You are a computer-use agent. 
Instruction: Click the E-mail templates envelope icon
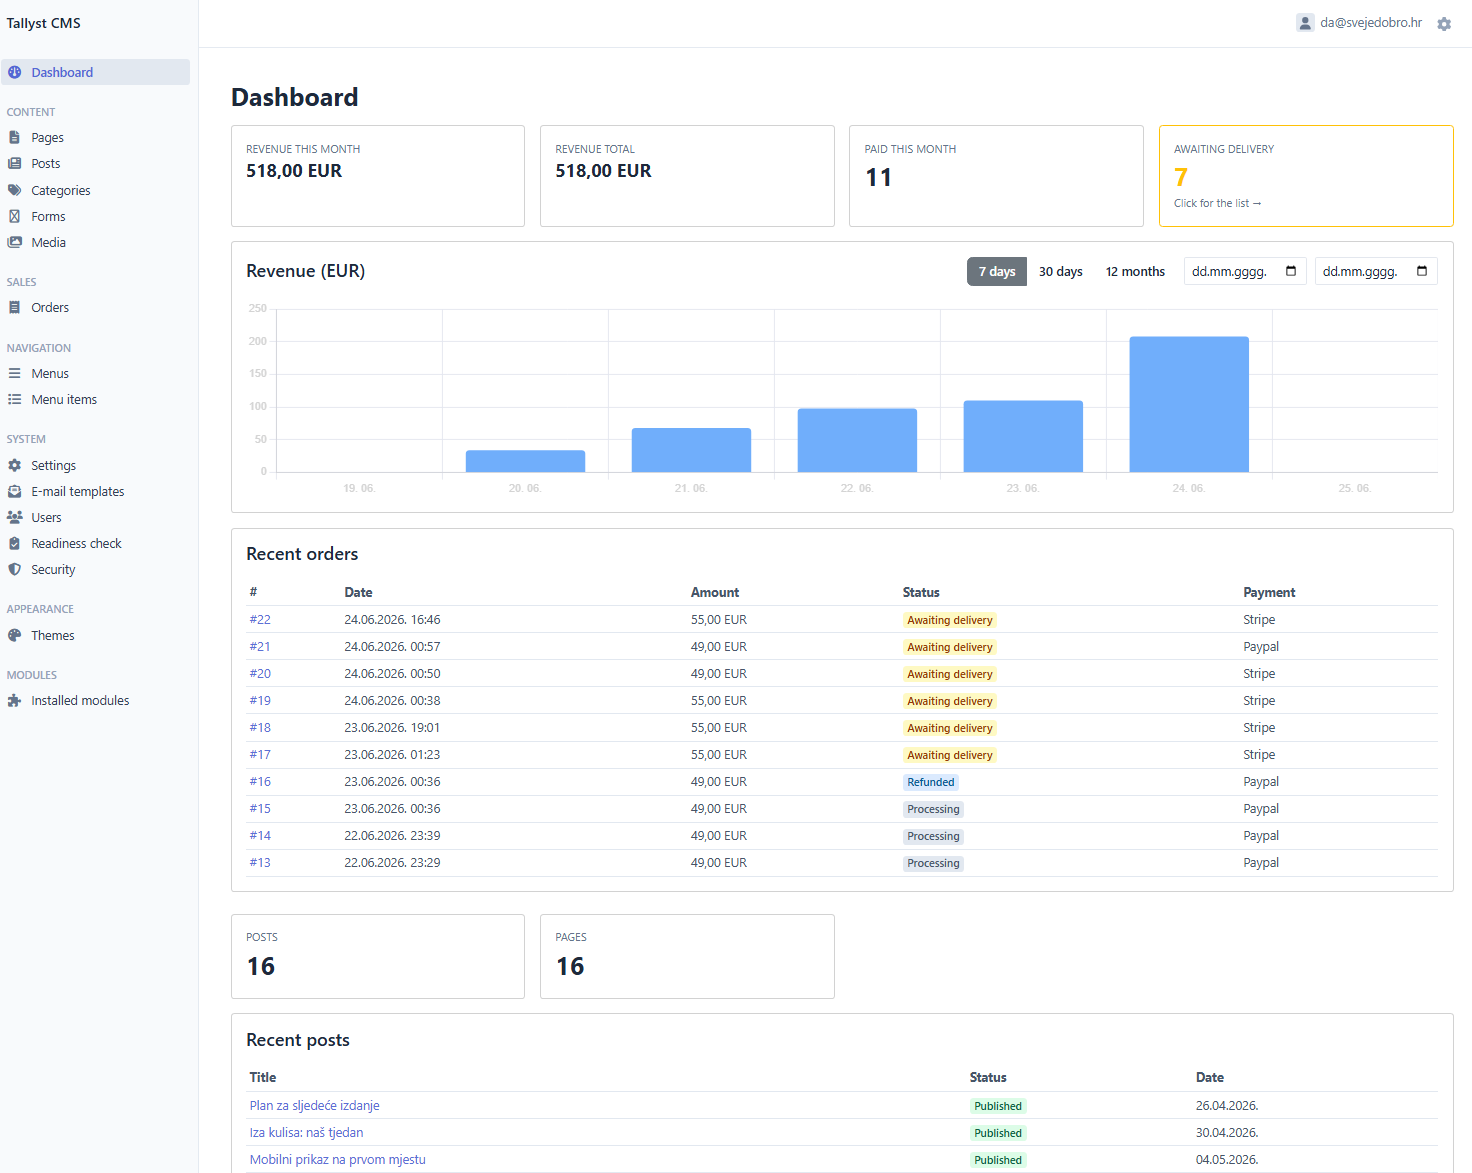(14, 492)
